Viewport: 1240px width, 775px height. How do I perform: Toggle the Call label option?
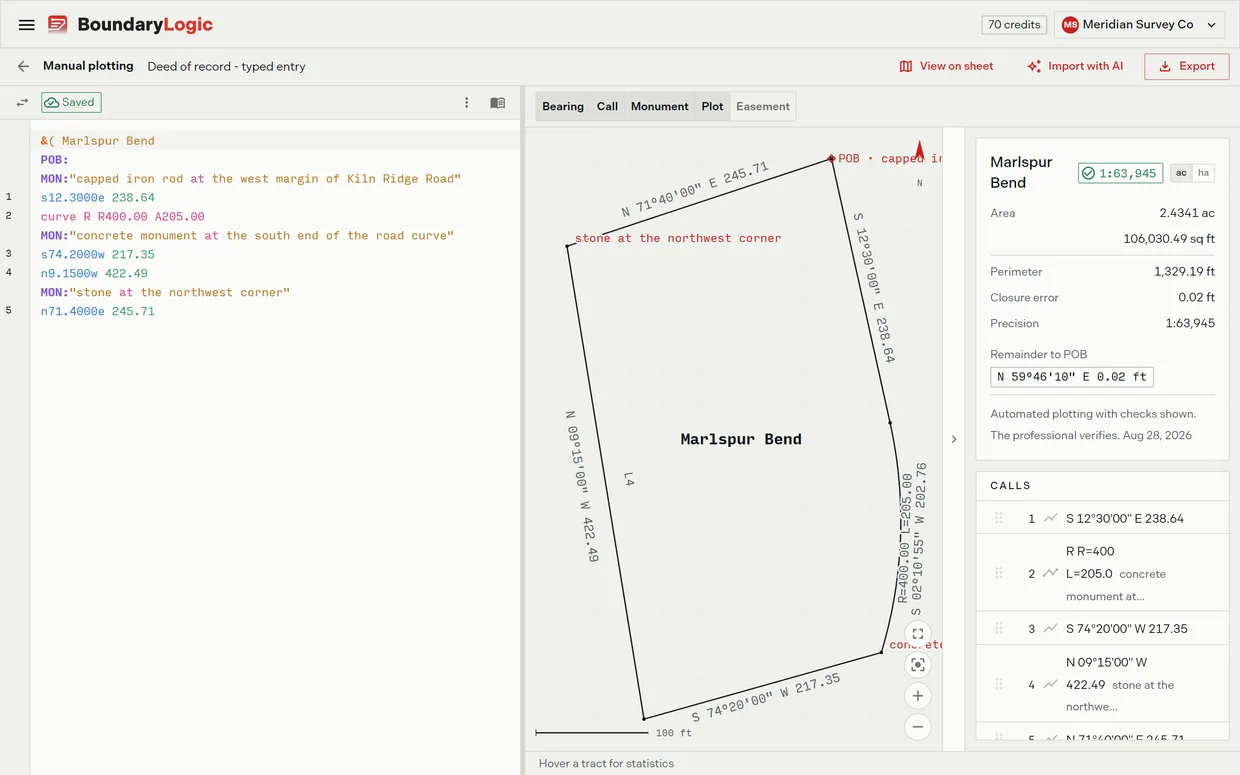(607, 106)
